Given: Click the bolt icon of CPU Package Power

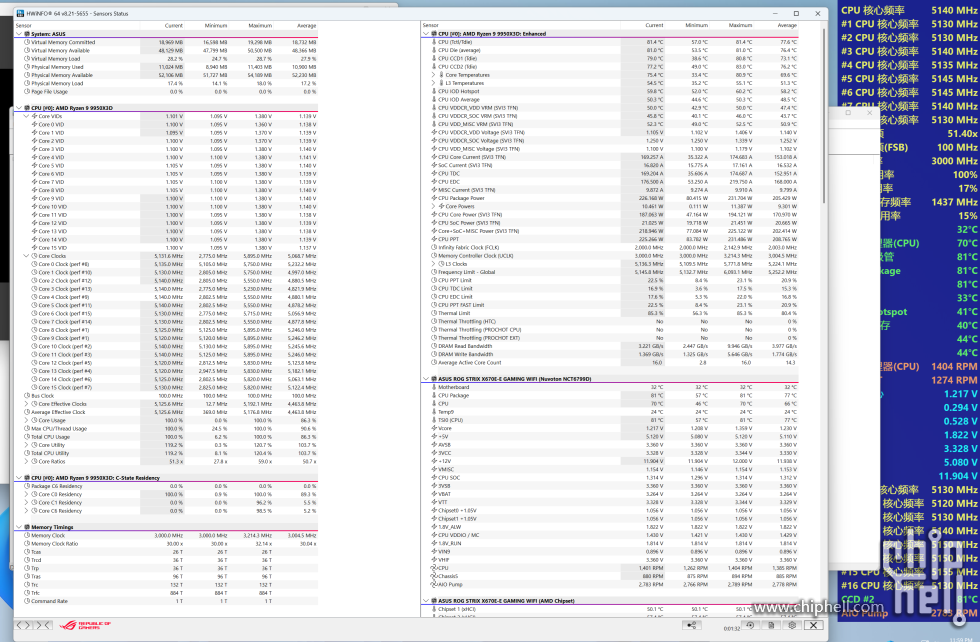Looking at the screenshot, I should point(434,198).
